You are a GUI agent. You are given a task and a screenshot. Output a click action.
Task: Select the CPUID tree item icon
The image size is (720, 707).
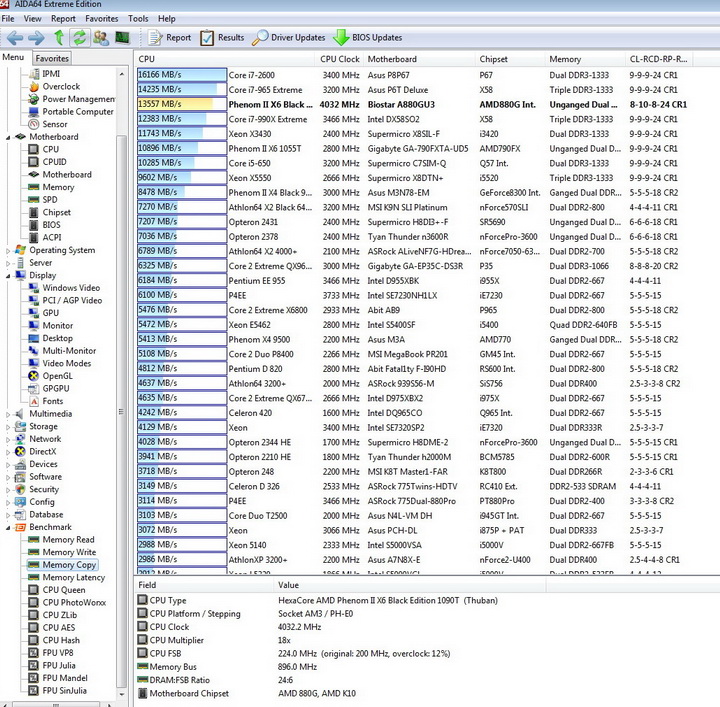point(34,162)
